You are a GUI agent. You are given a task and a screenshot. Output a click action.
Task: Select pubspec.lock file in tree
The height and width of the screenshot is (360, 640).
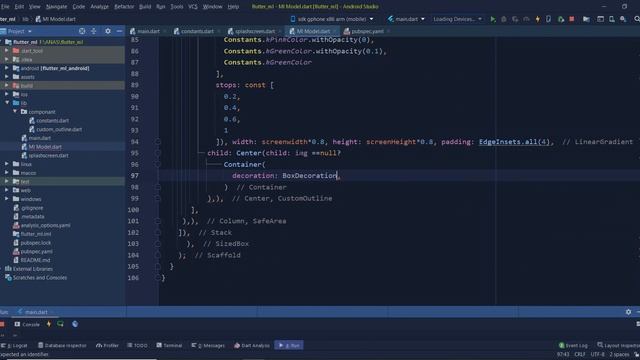click(x=36, y=242)
